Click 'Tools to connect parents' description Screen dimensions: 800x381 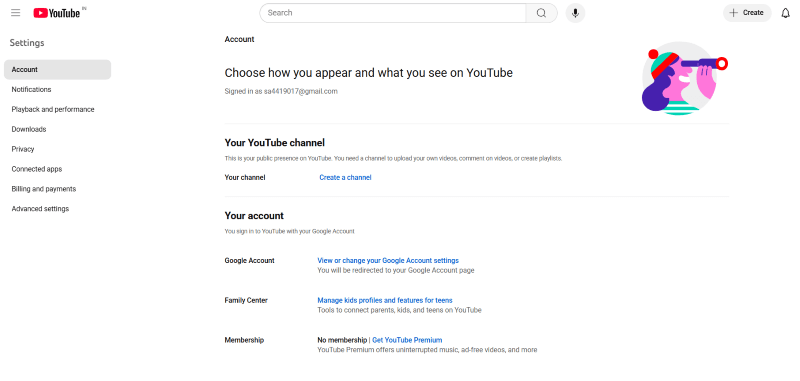point(399,310)
